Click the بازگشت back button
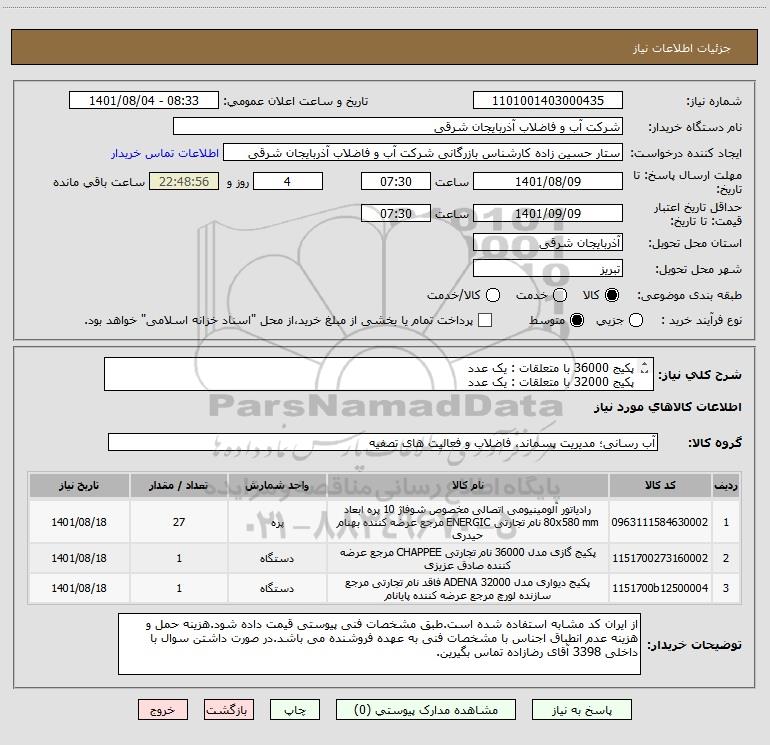 pos(229,710)
